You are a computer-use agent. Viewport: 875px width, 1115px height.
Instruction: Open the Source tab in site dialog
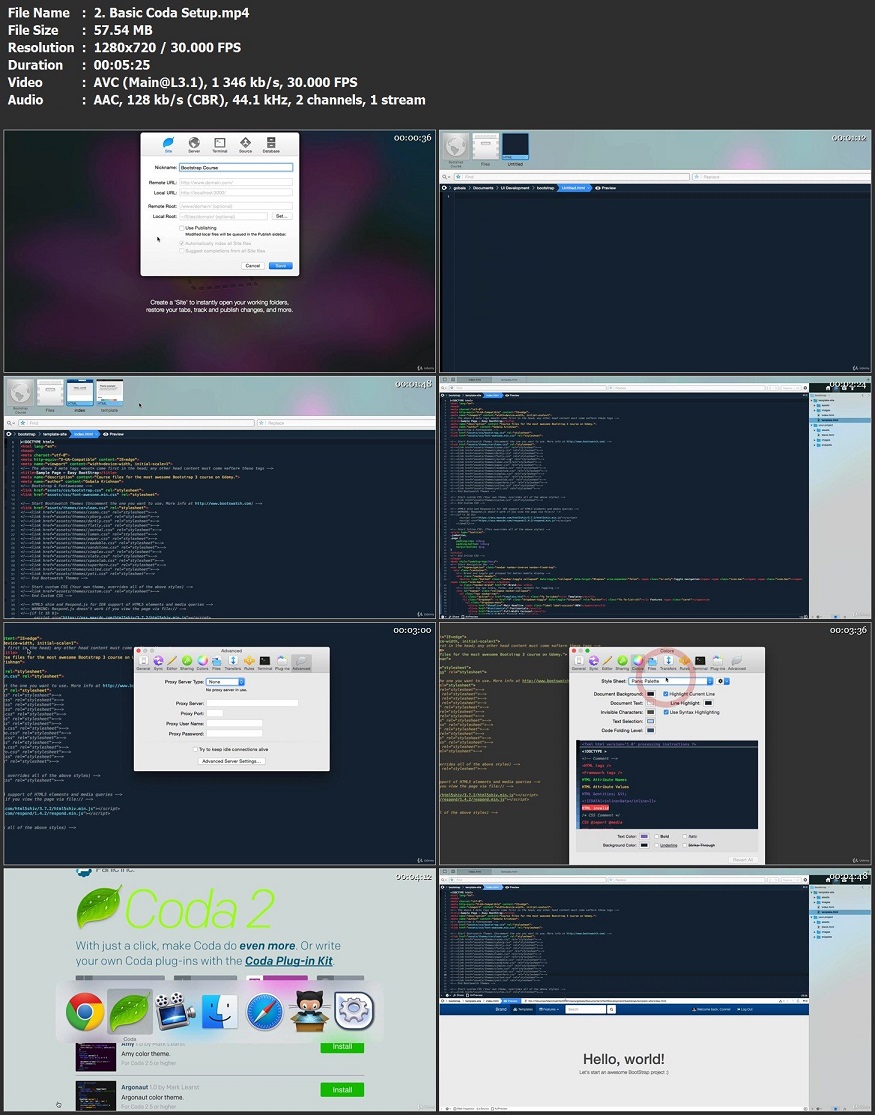click(245, 144)
